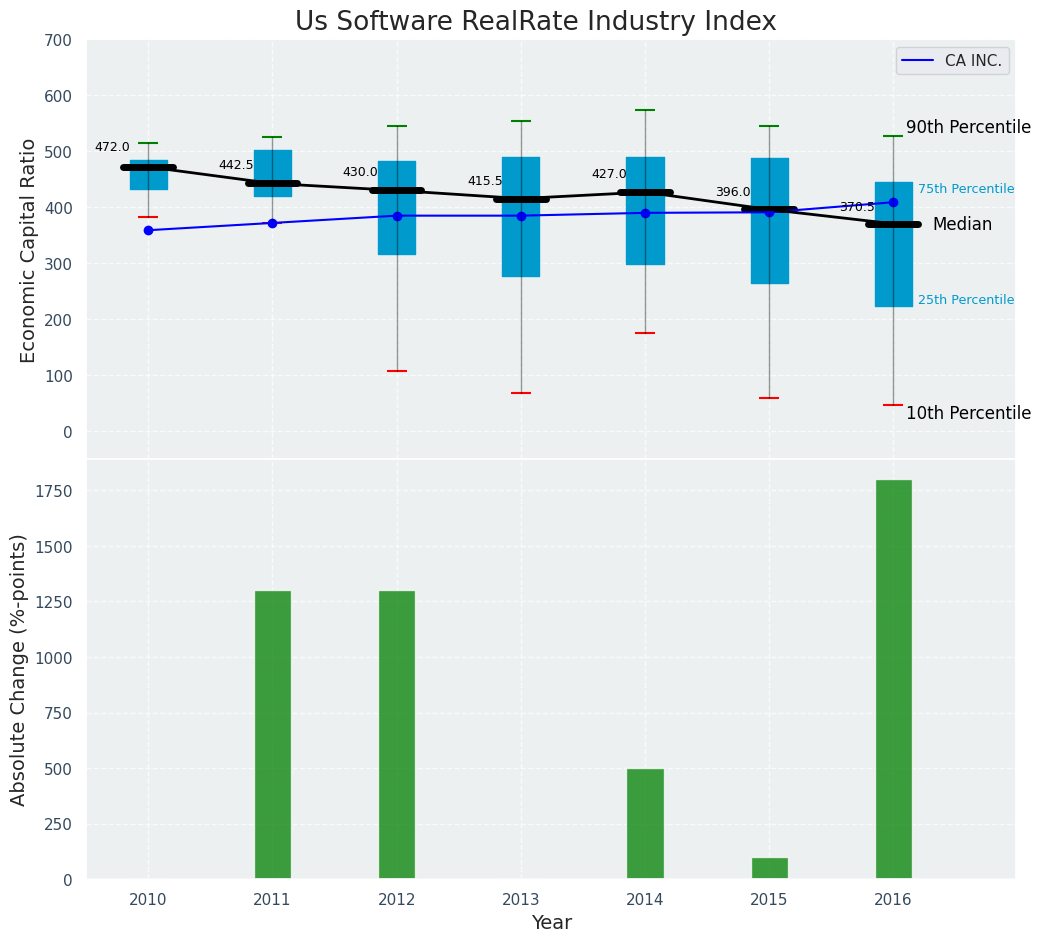Click the 'Median' annotation text
This screenshot has width=1041, height=942.
[x=962, y=225]
